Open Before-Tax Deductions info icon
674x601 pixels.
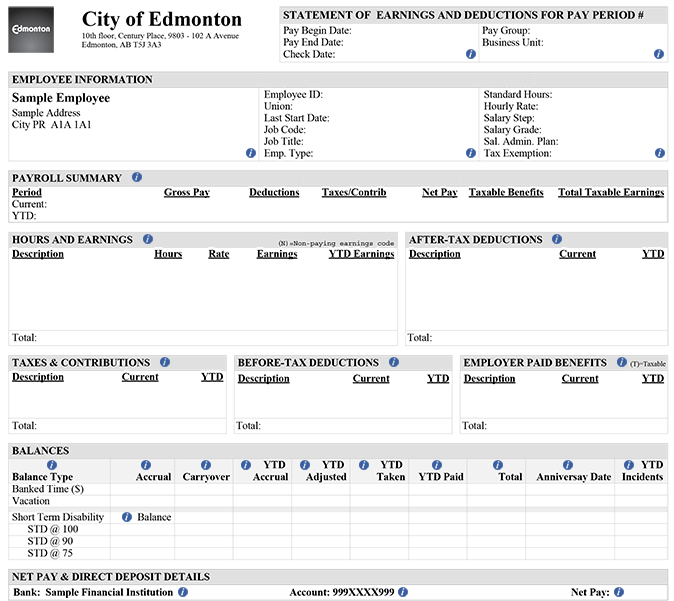point(394,362)
